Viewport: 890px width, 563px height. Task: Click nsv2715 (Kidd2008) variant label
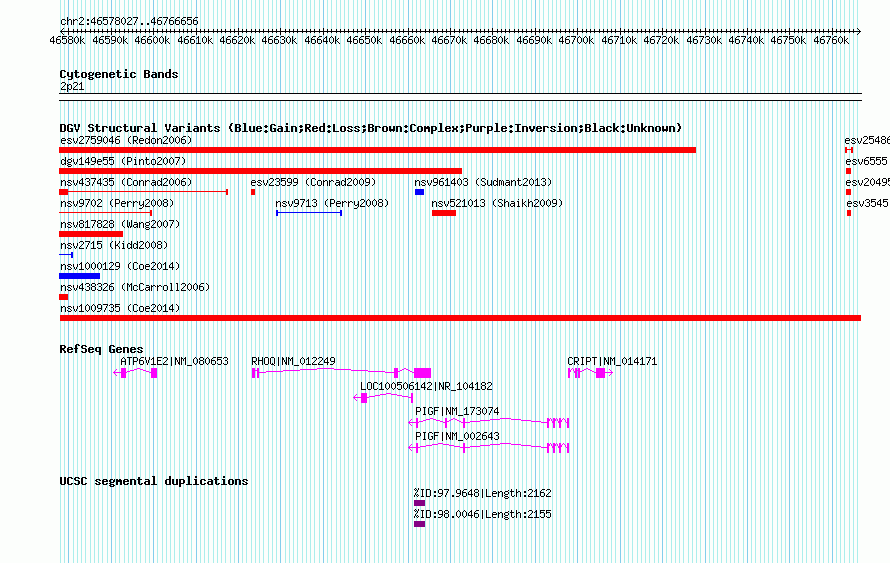[x=114, y=245]
